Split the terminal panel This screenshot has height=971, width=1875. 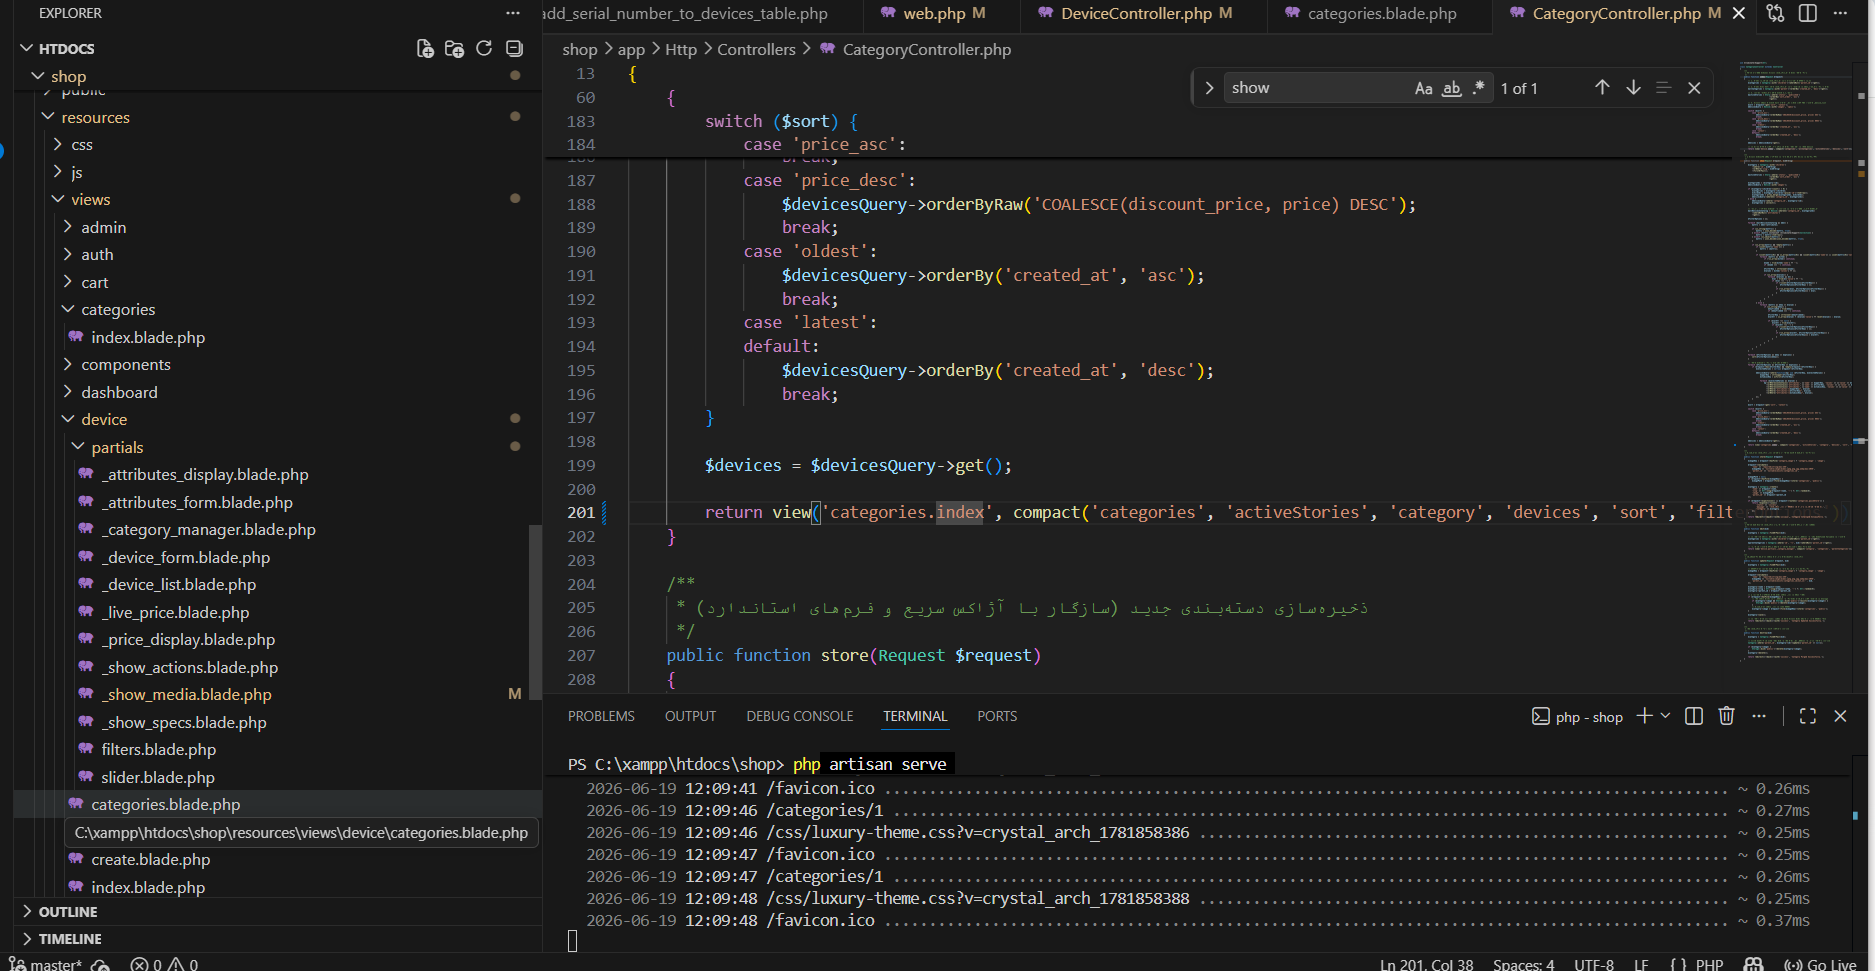[x=1694, y=716]
